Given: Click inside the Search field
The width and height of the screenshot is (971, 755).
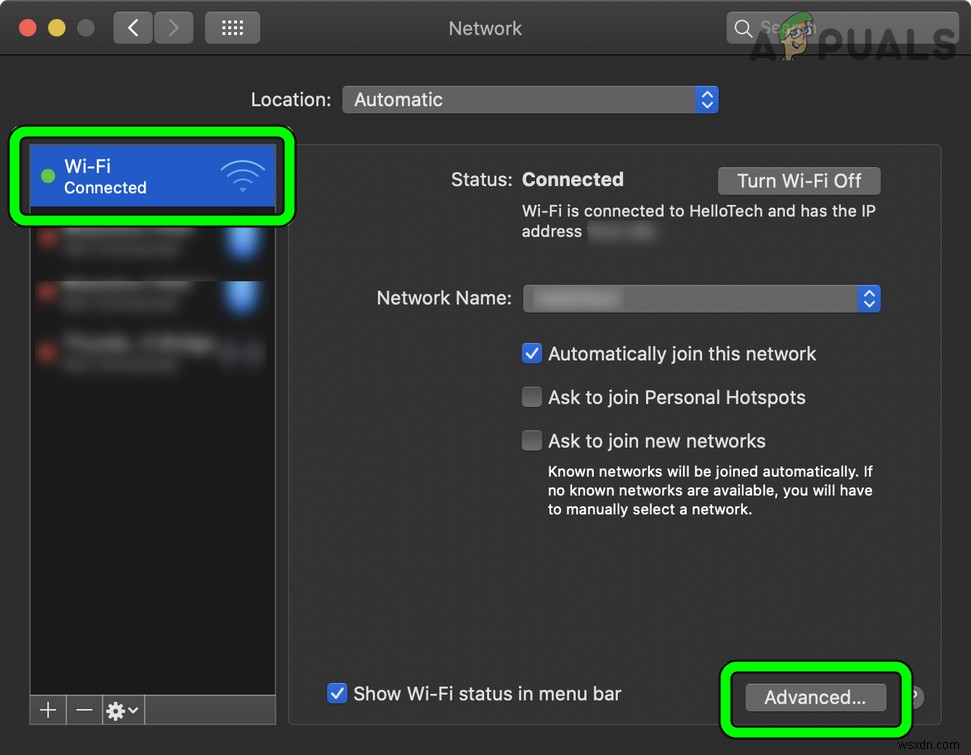Looking at the screenshot, I should click(x=810, y=28).
